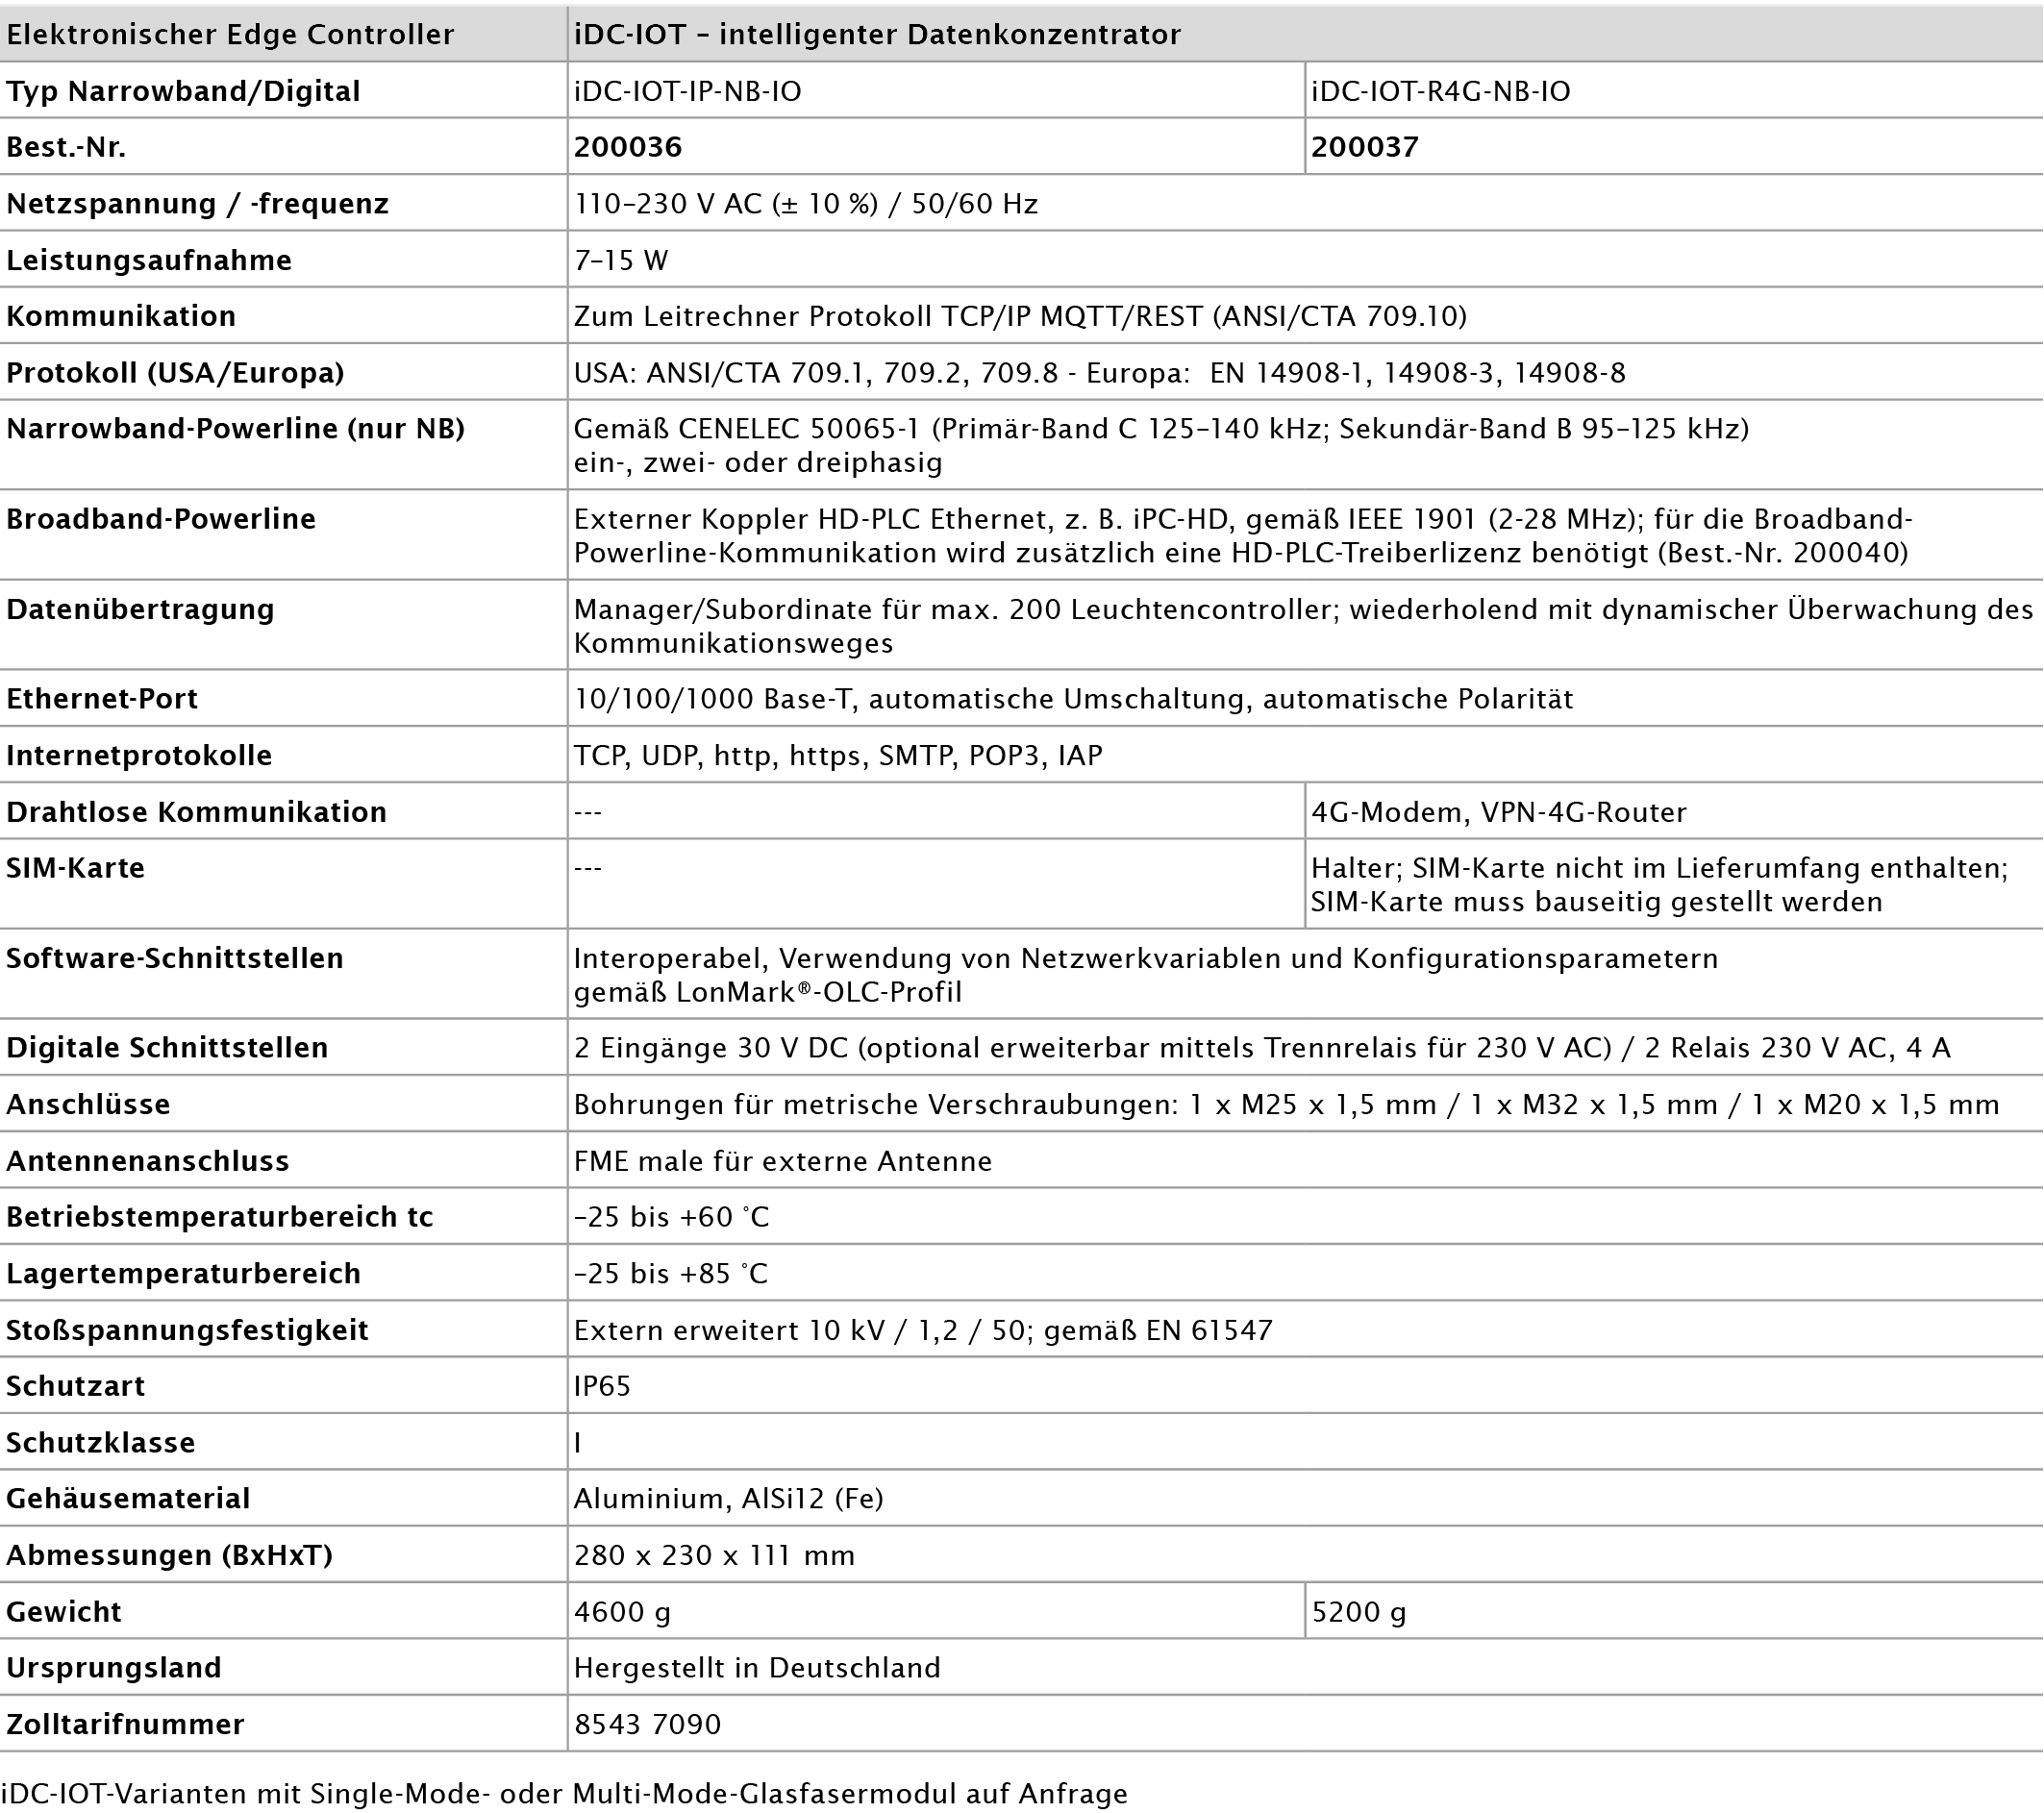Click the 'Anschlüsse' row label
This screenshot has width=2044, height=1813.
click(x=88, y=1105)
